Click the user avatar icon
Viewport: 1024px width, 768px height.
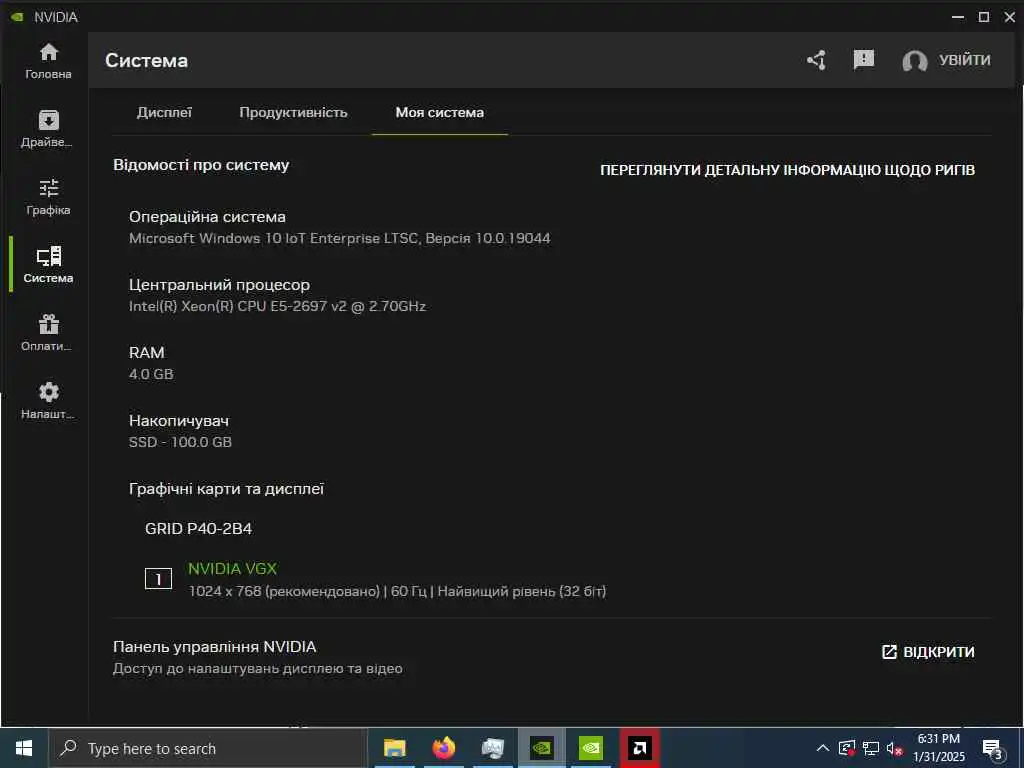915,61
